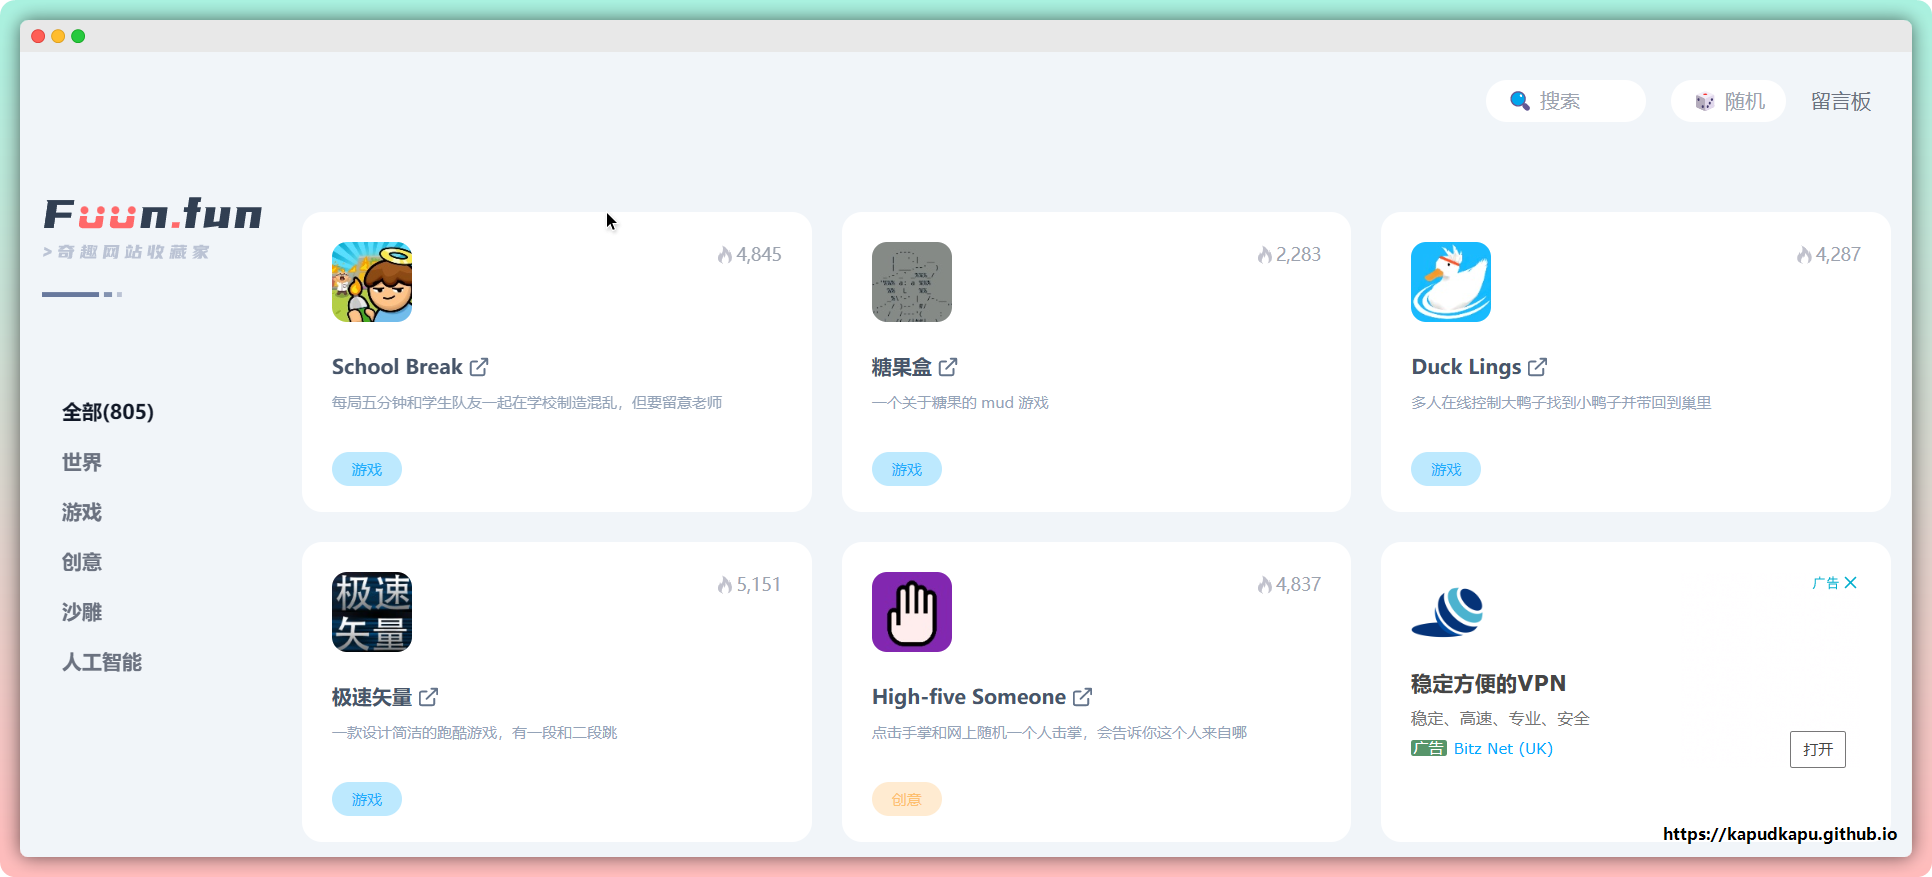Open the Duck Lings duck icon
Screen dimensions: 1932x877
pyautogui.click(x=1450, y=282)
